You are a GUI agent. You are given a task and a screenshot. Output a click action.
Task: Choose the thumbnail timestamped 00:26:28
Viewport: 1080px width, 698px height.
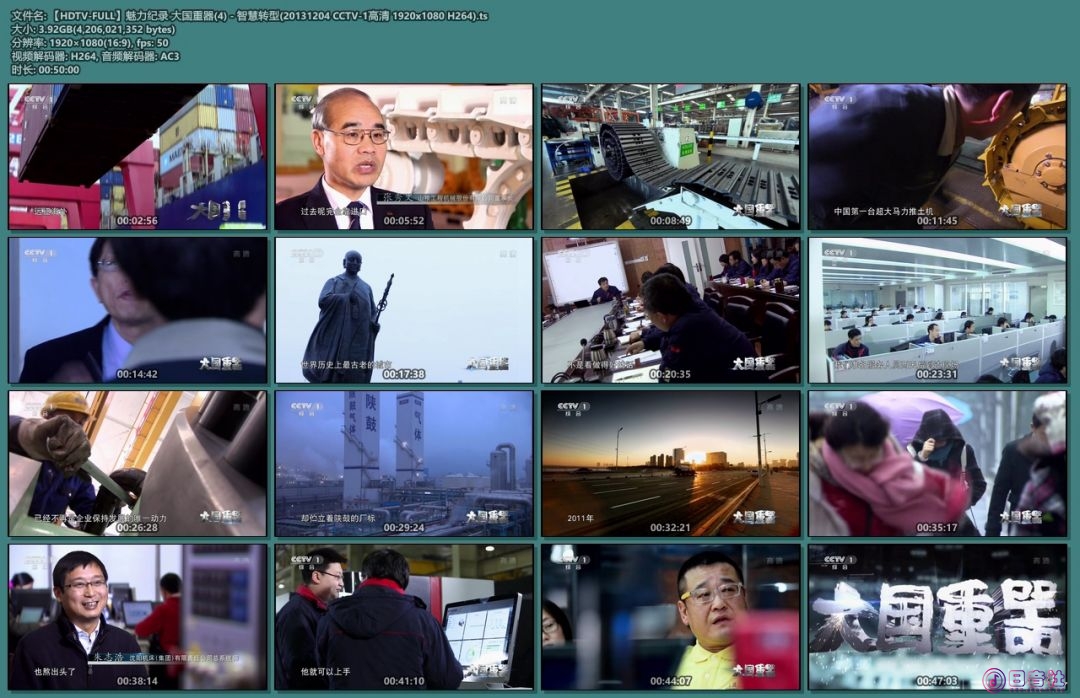pyautogui.click(x=138, y=464)
